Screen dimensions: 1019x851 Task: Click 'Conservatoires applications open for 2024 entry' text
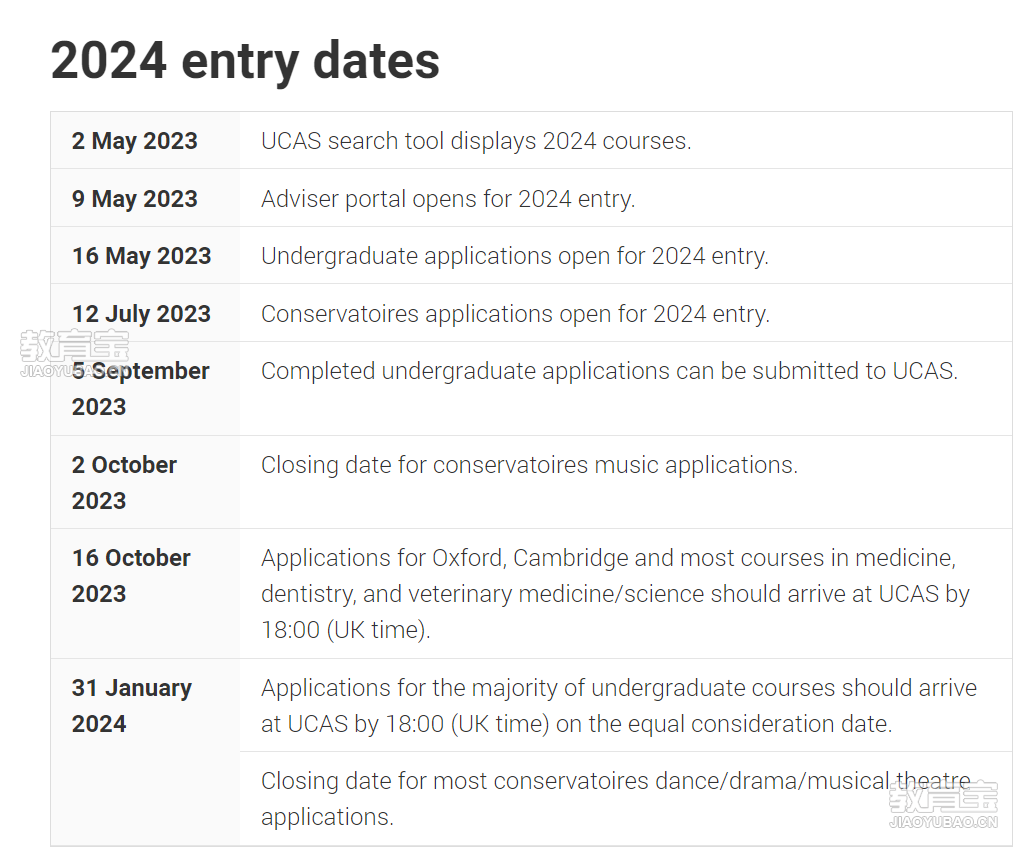pos(515,314)
